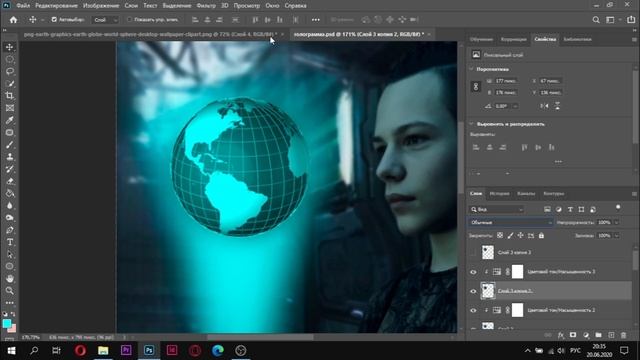640x360 pixels.
Task: Open the Файл menu
Action: (x=23, y=6)
